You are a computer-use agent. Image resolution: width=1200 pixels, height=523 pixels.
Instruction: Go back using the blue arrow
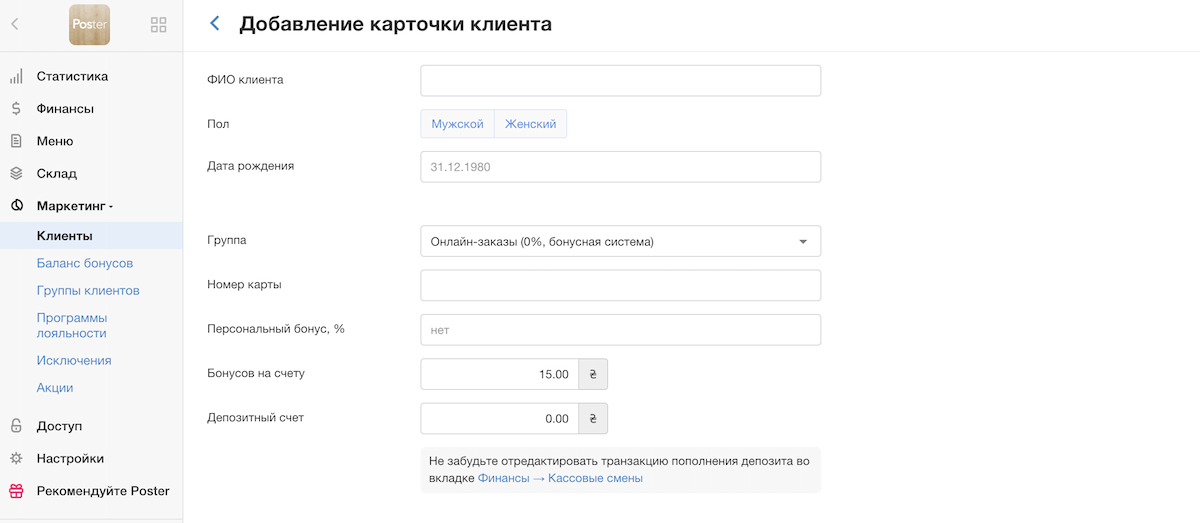(x=214, y=24)
